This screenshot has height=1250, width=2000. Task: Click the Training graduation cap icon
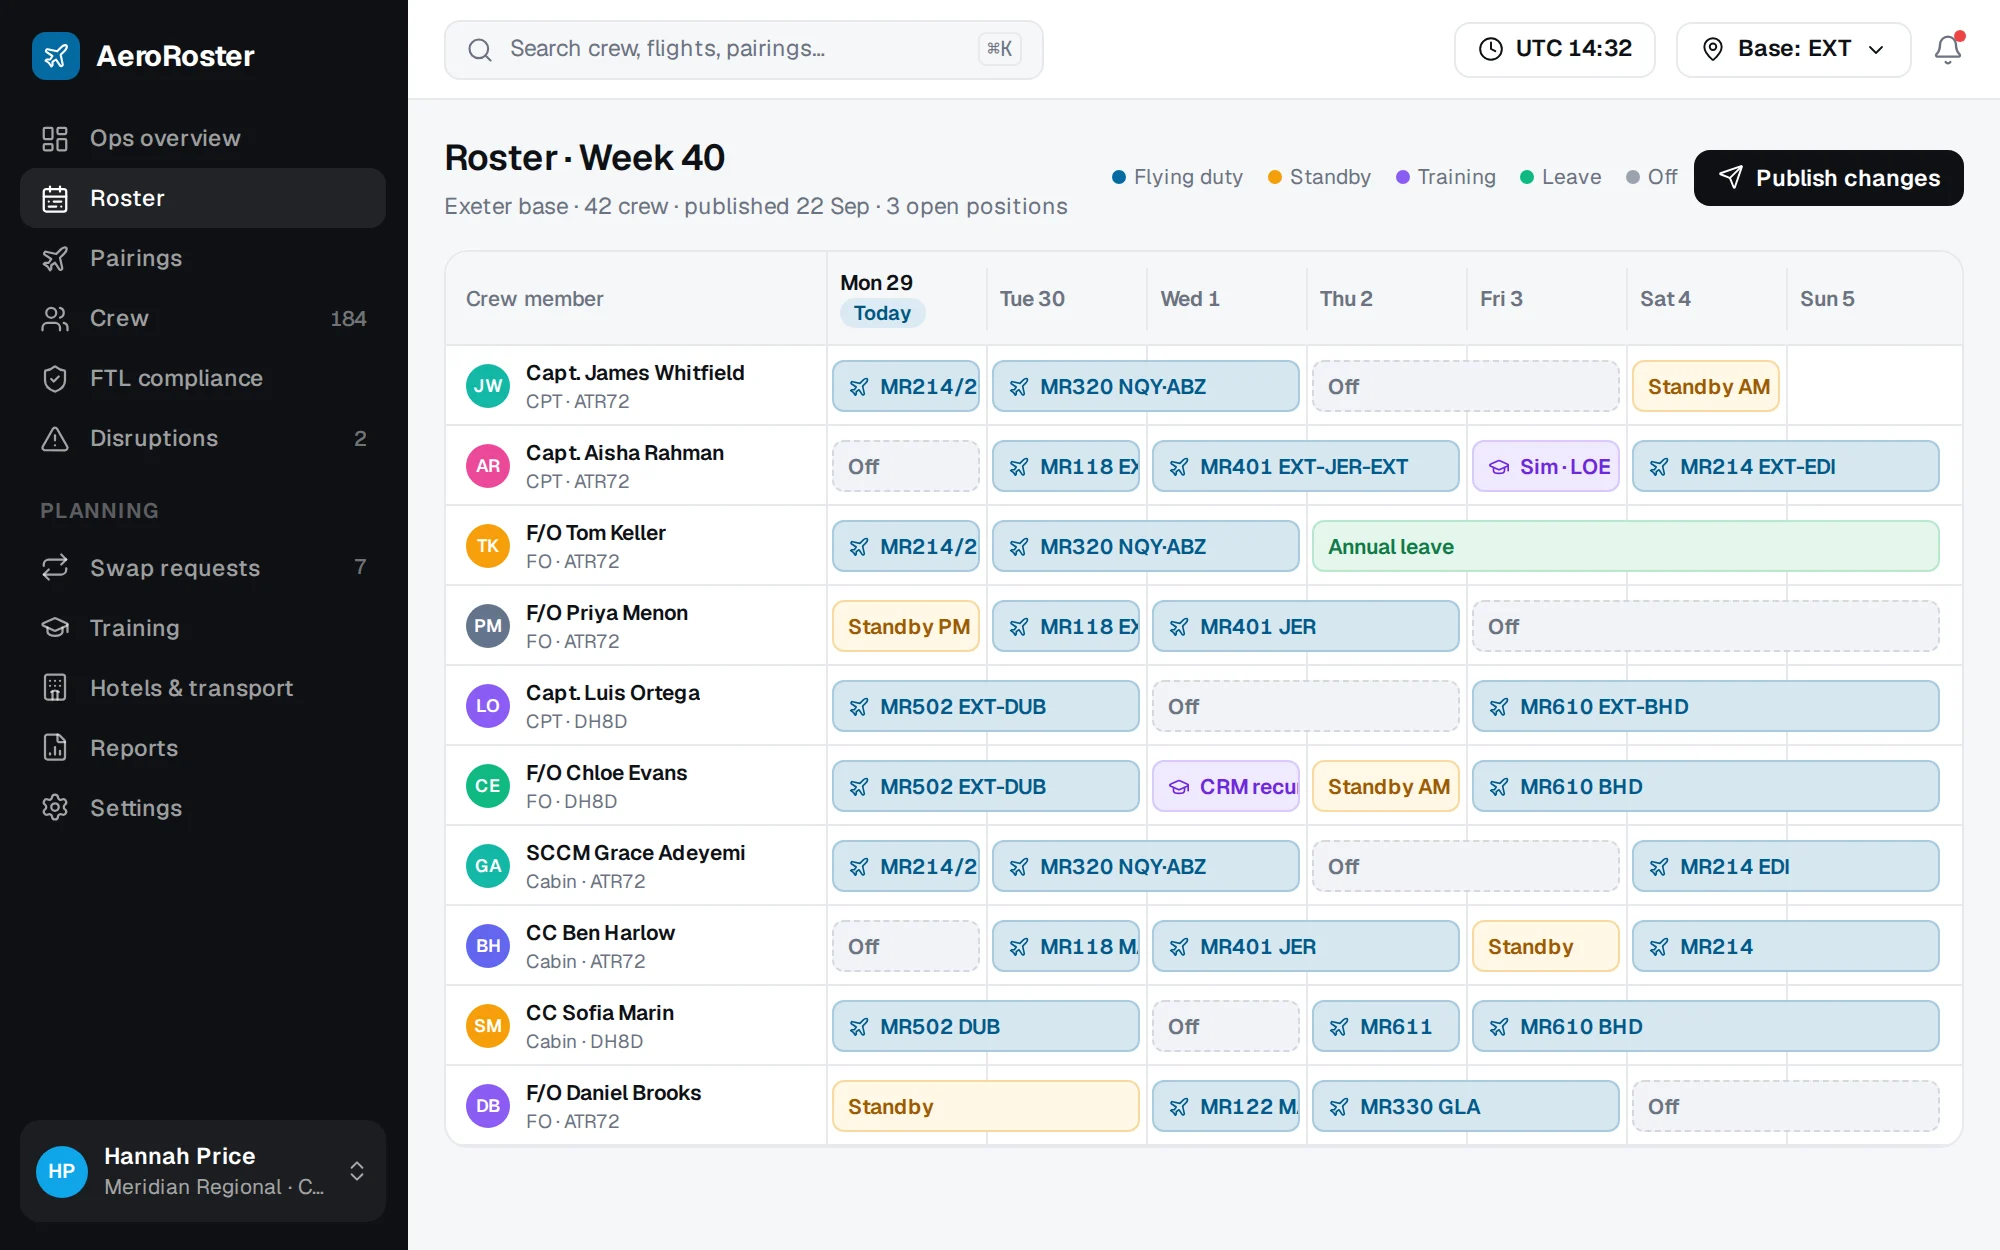[55, 628]
